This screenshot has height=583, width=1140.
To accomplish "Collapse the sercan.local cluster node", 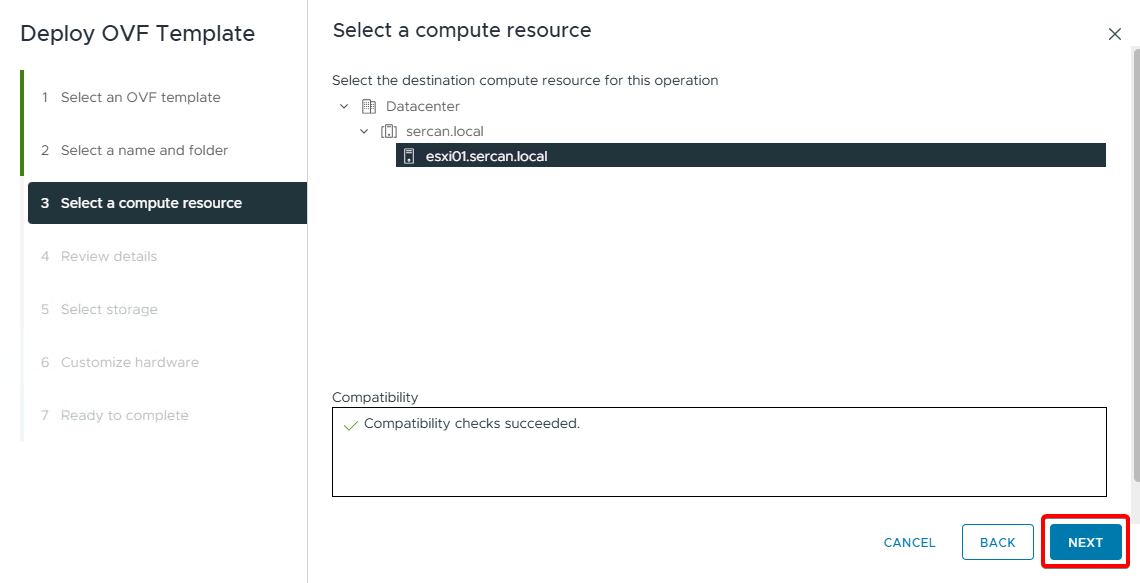I will (364, 131).
